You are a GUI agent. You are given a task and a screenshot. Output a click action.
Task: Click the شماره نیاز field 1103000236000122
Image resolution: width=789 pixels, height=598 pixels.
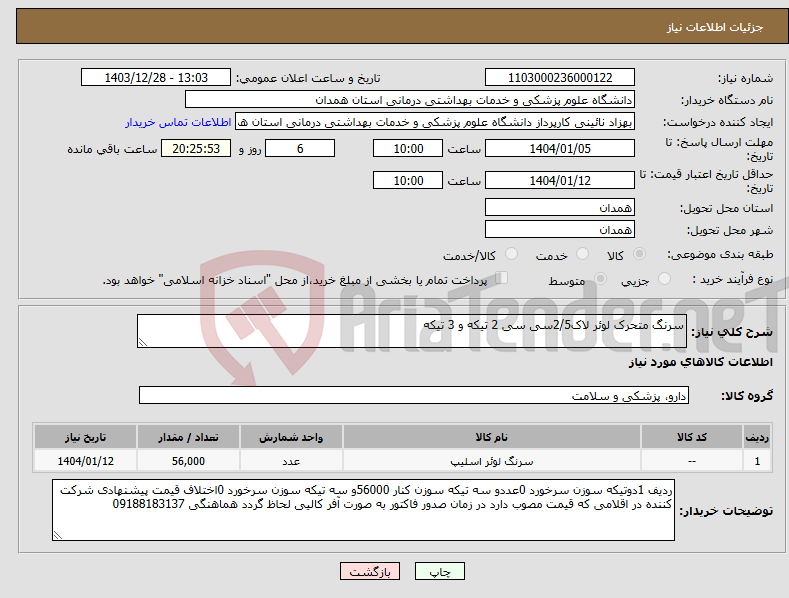(560, 78)
